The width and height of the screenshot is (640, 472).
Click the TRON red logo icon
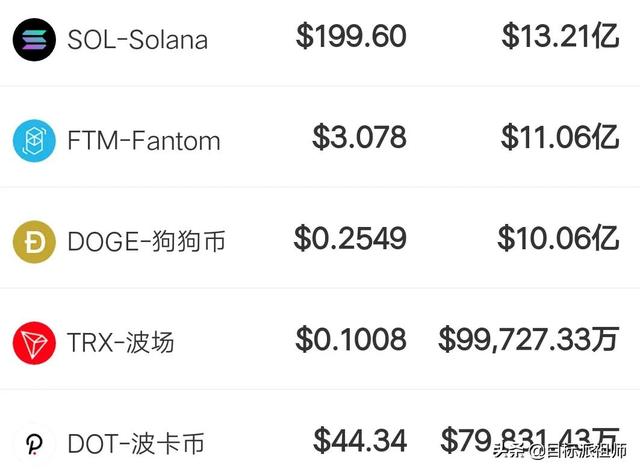point(35,342)
